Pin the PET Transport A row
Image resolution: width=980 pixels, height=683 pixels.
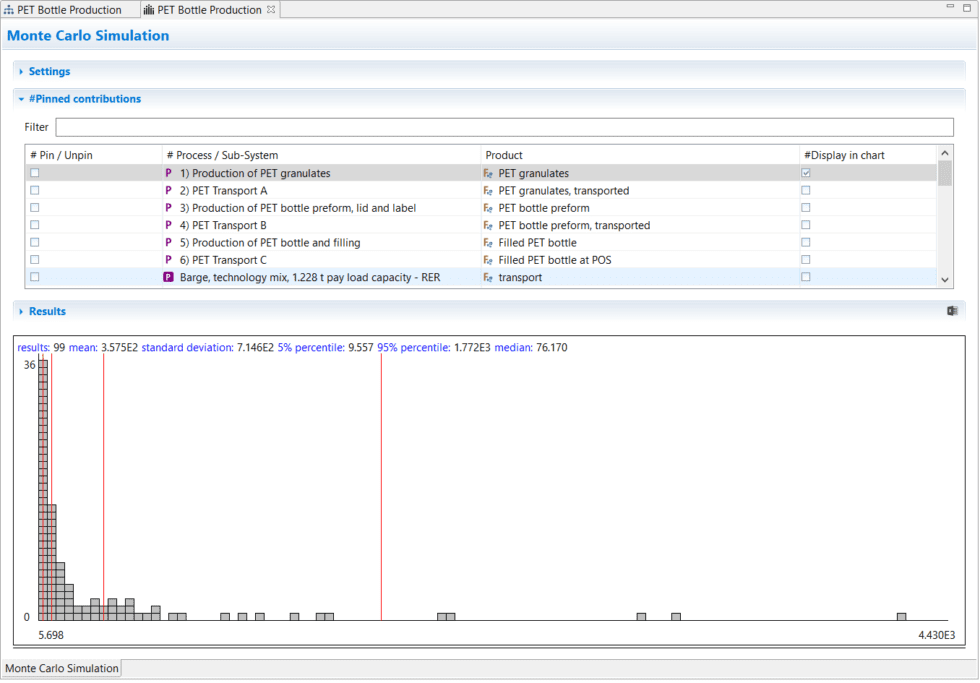point(35,191)
